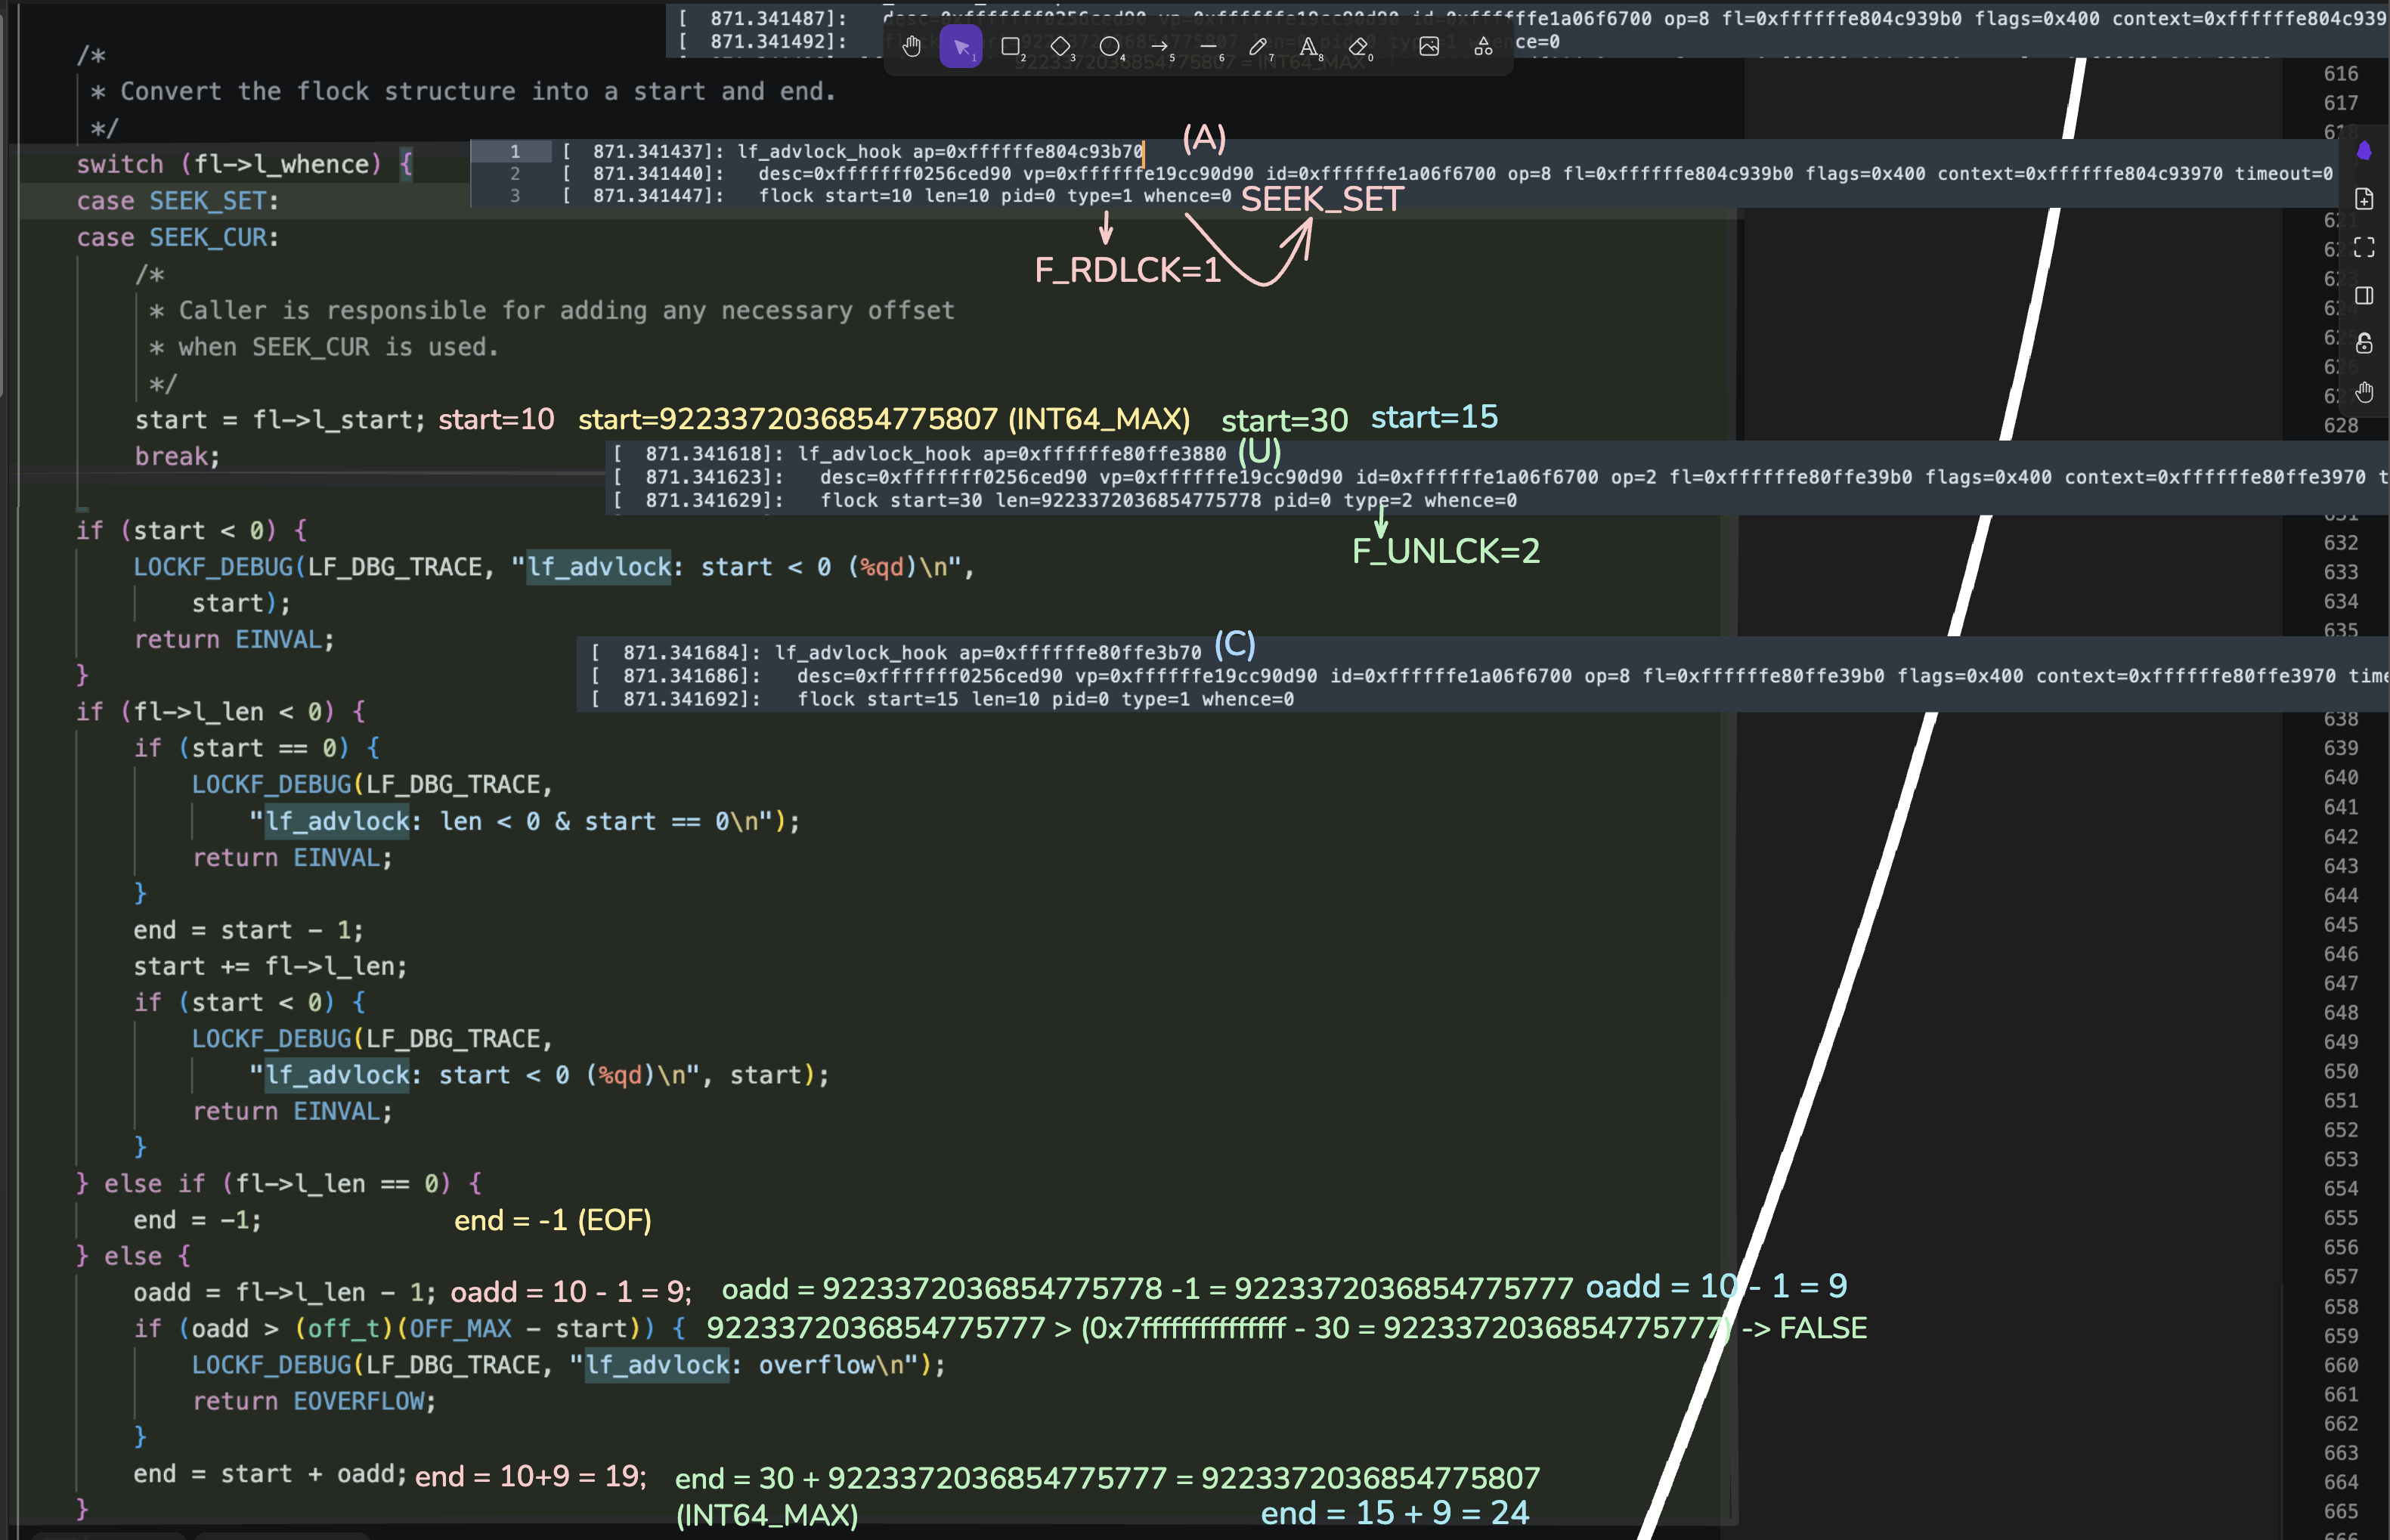Select the Eraser tool
The height and width of the screenshot is (1540, 2390).
[1357, 46]
